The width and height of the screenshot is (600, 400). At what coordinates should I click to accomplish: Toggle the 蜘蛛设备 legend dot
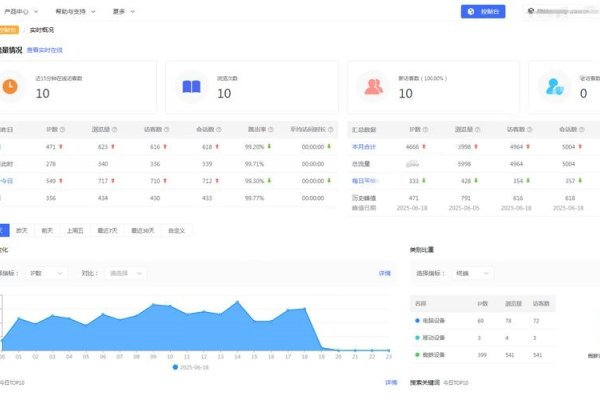pyautogui.click(x=417, y=355)
